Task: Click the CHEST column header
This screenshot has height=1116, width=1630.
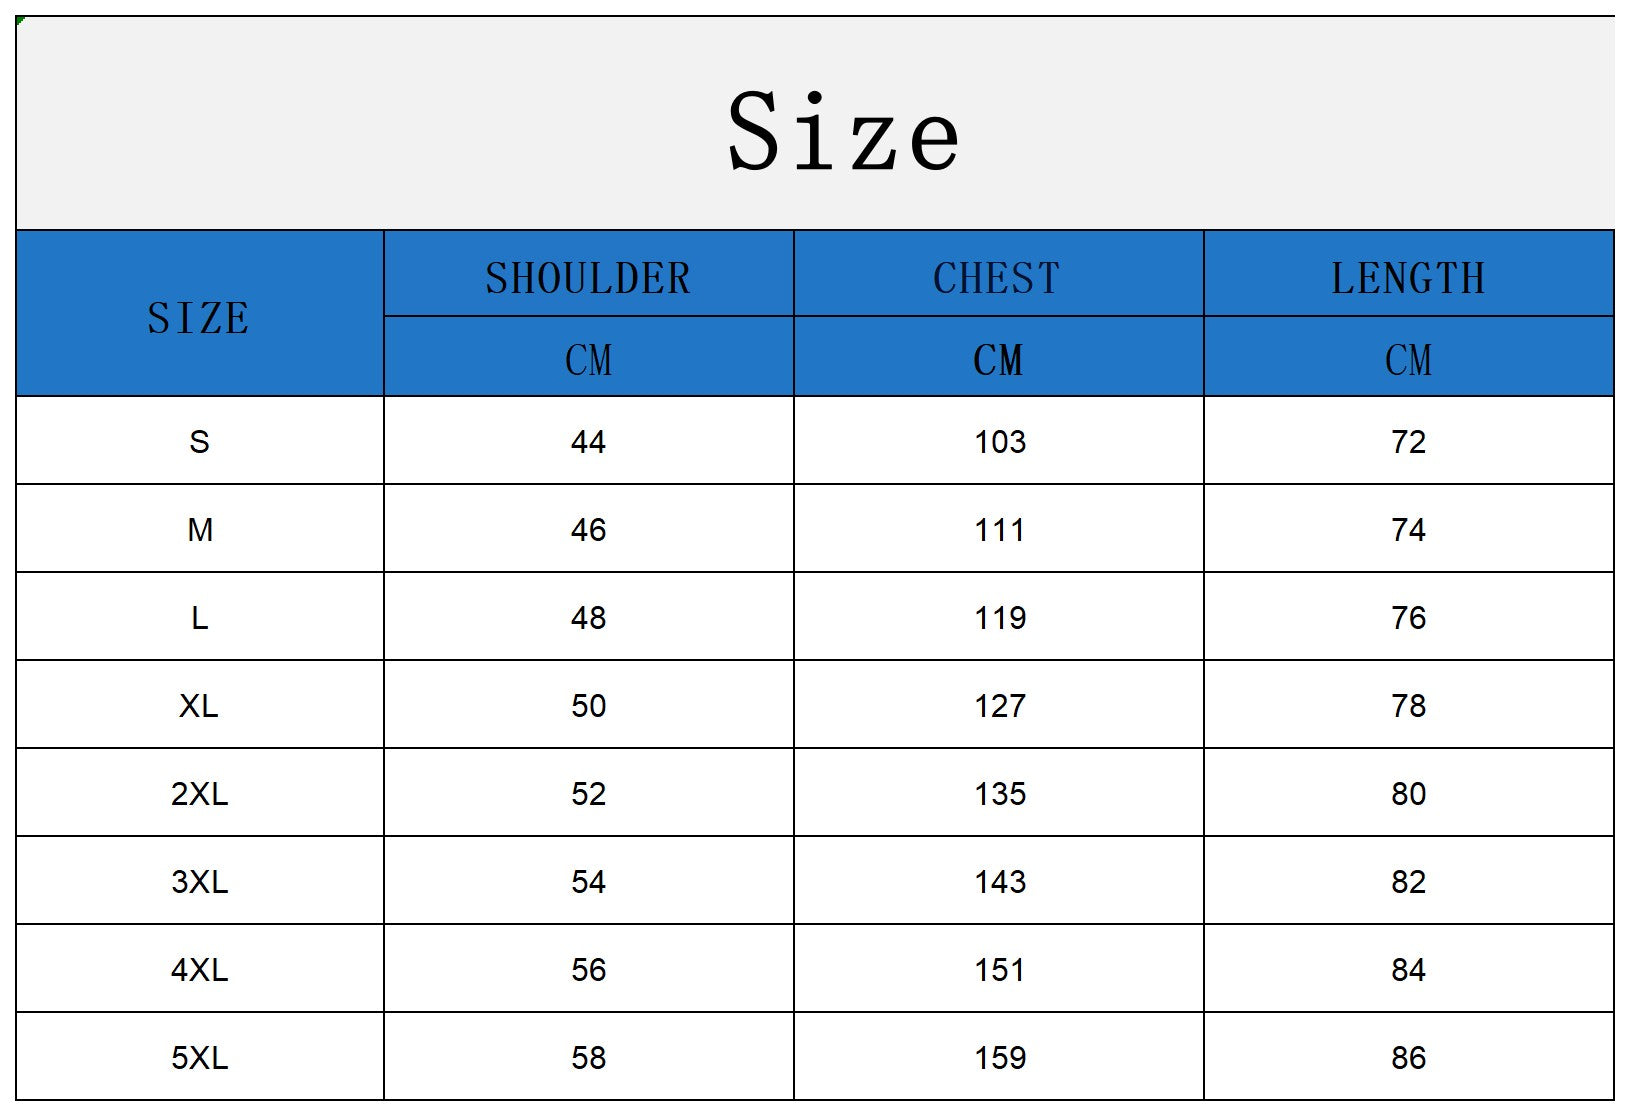Action: pos(997,278)
